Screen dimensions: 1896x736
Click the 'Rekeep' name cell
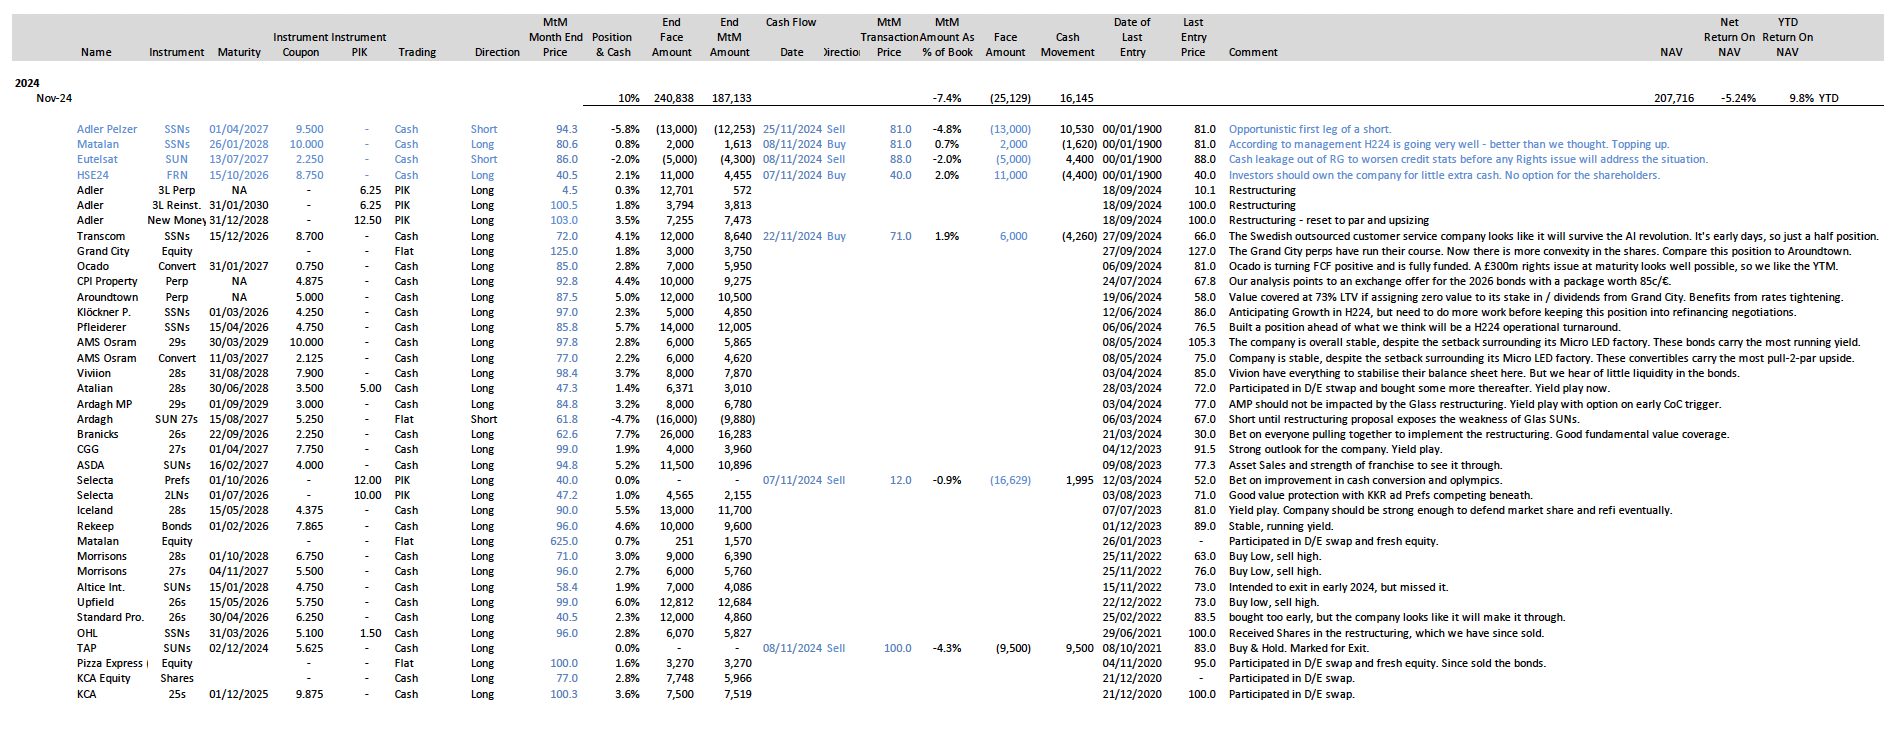click(95, 526)
